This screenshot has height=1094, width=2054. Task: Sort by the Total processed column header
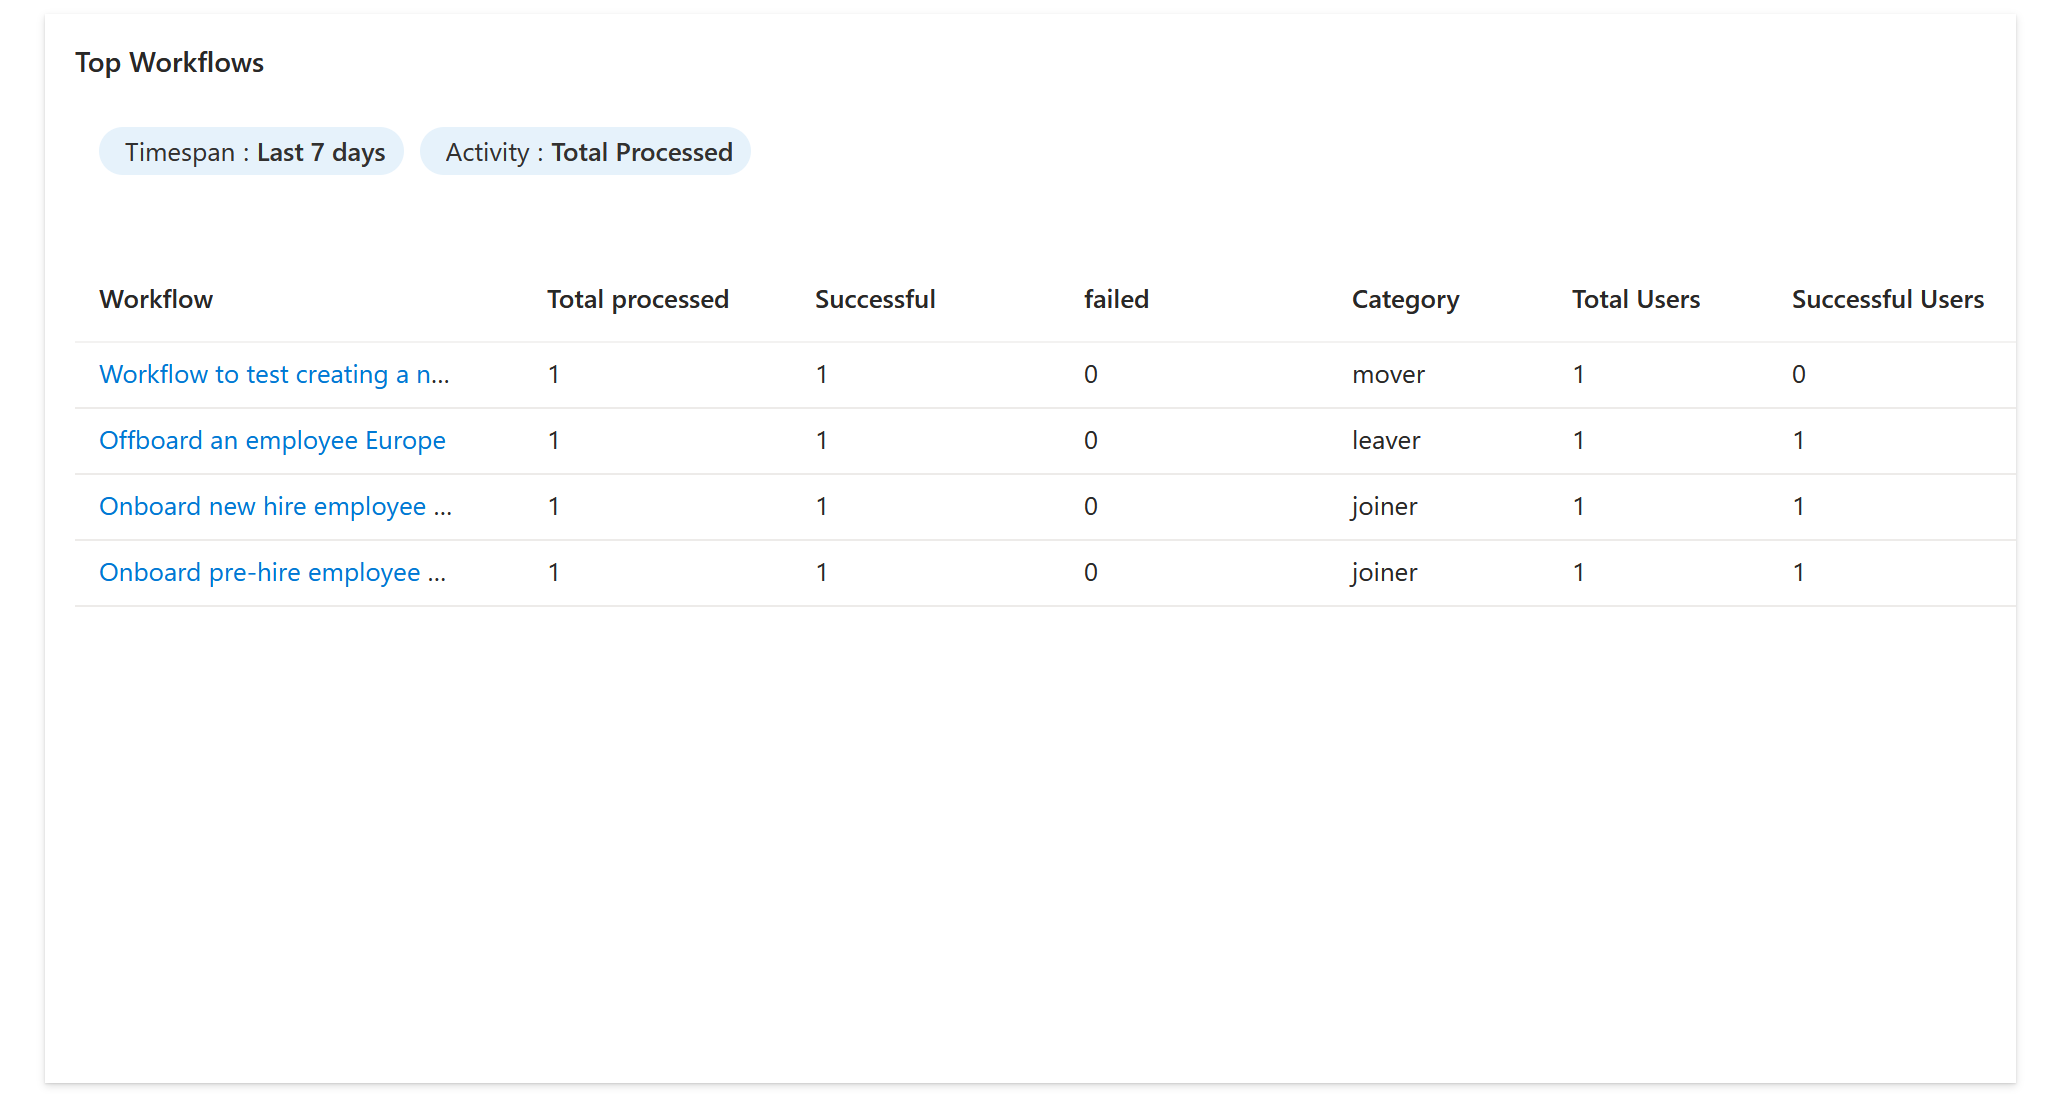tap(637, 298)
